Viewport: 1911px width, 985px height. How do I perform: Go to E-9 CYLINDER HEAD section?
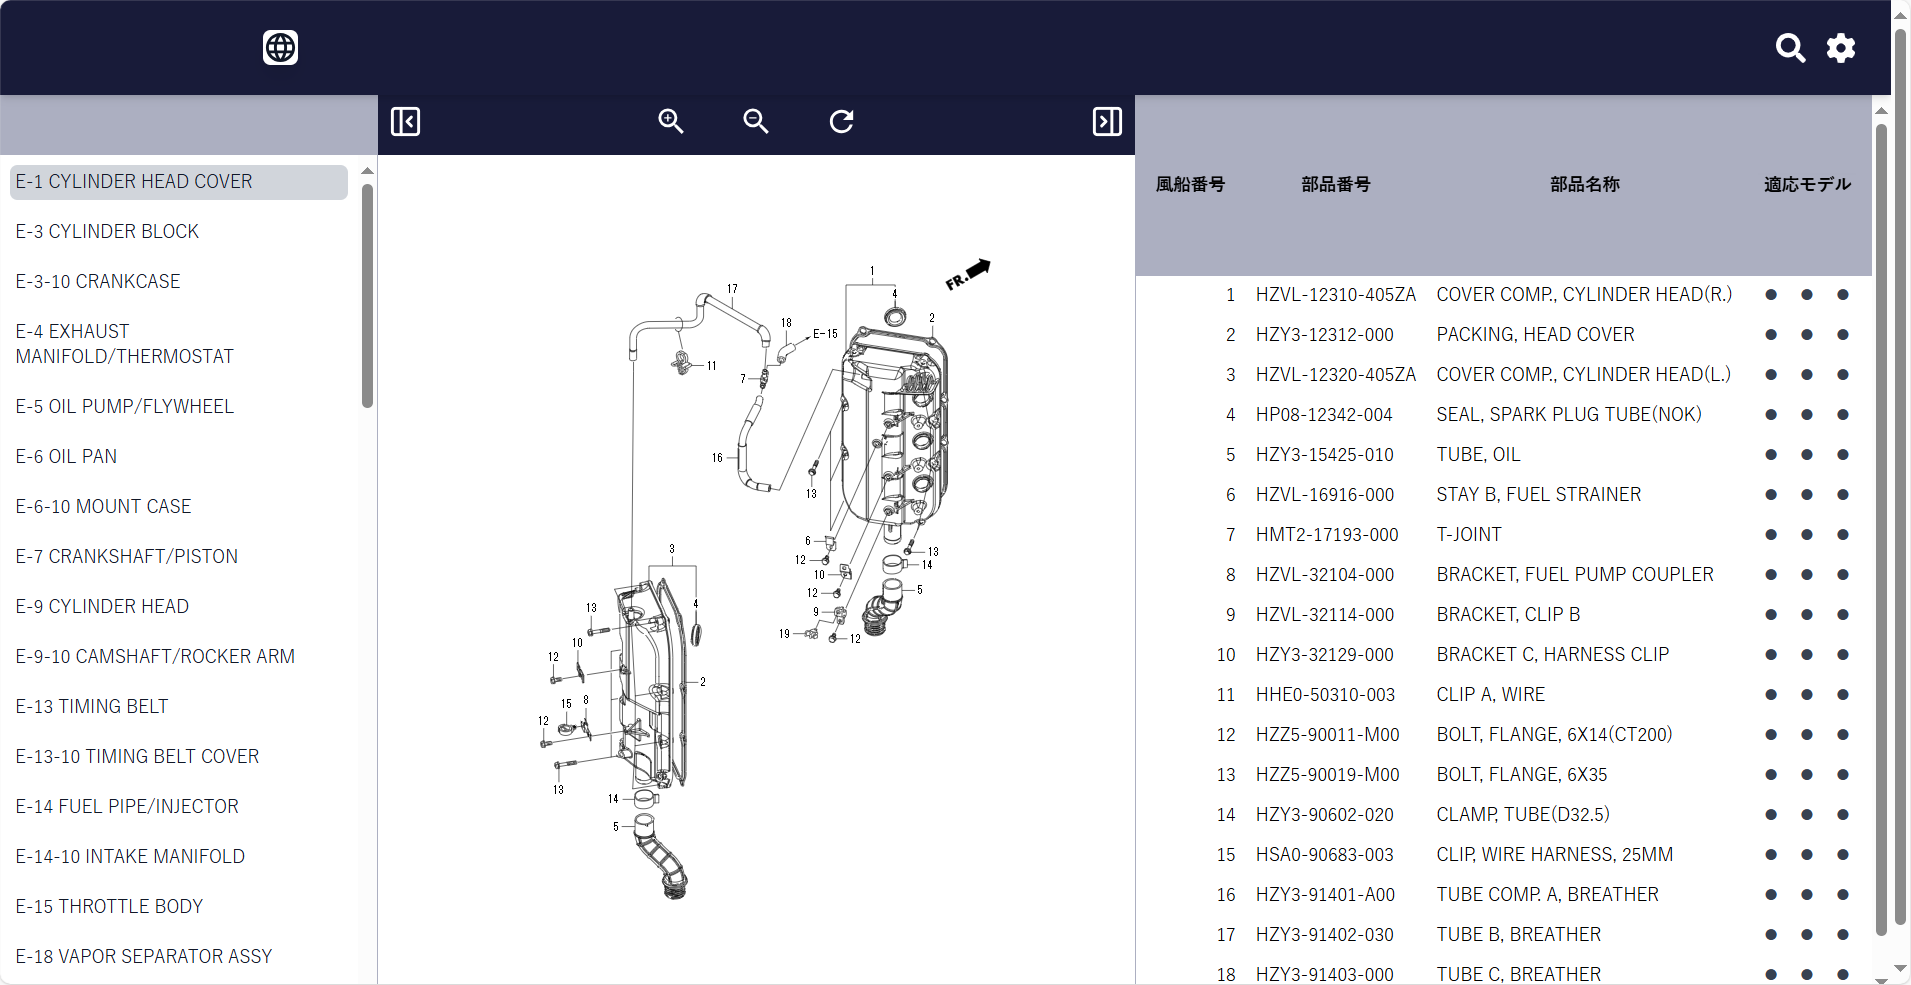[102, 607]
